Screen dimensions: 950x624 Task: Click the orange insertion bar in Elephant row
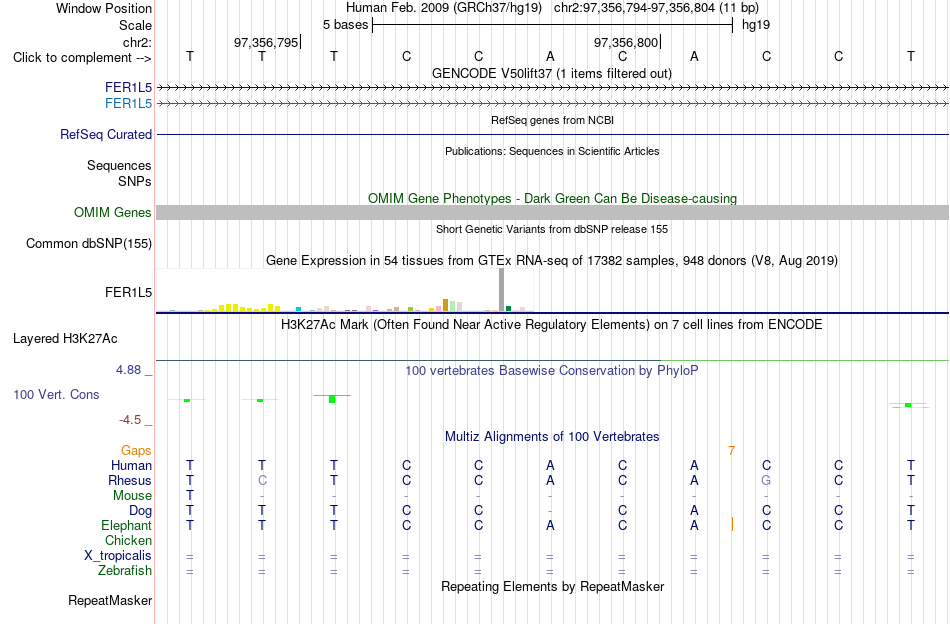click(732, 524)
